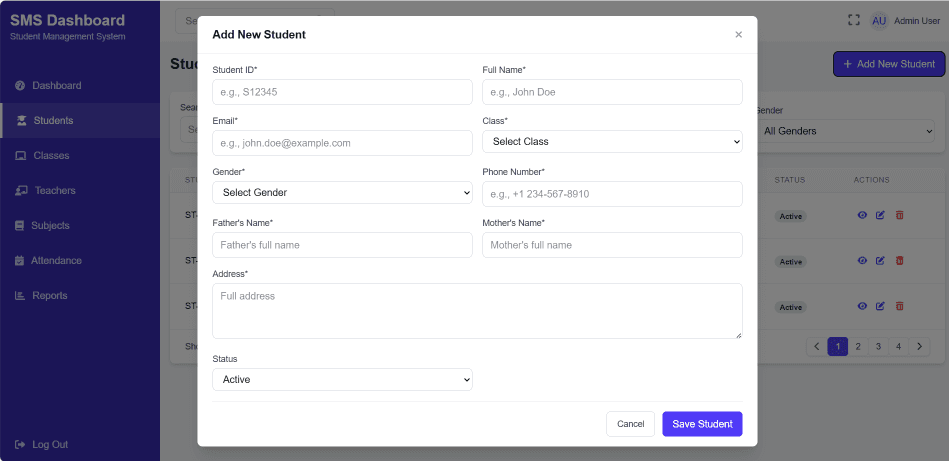The height and width of the screenshot is (461, 949).
Task: Go to page 3 in pagination
Action: (x=878, y=347)
